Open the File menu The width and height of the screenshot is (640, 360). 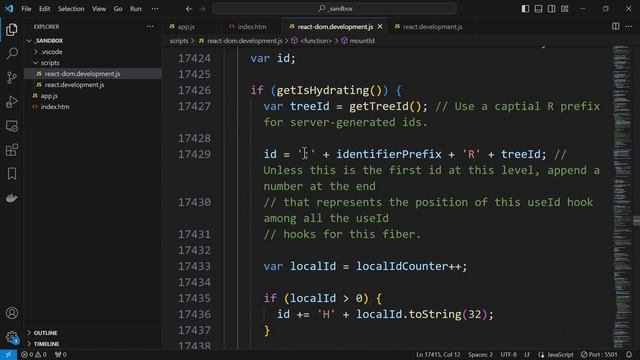point(26,9)
